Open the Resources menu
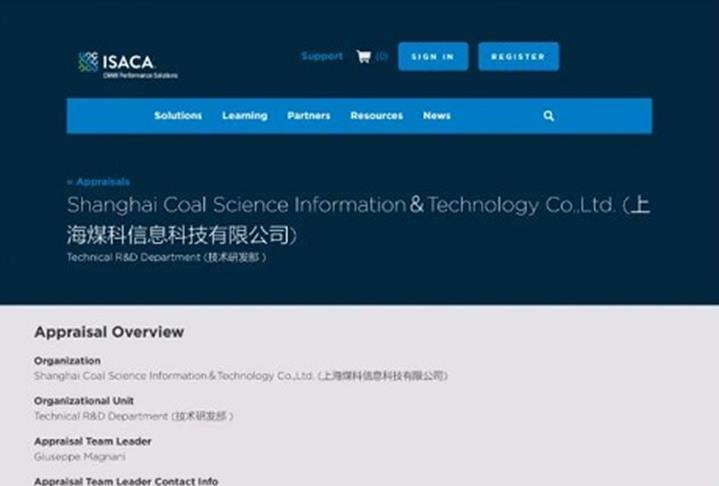 pos(376,116)
